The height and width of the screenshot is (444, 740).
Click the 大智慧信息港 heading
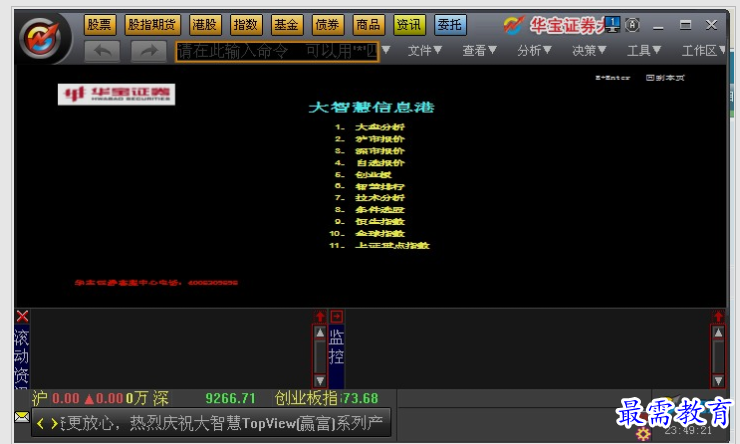pyautogui.click(x=371, y=107)
